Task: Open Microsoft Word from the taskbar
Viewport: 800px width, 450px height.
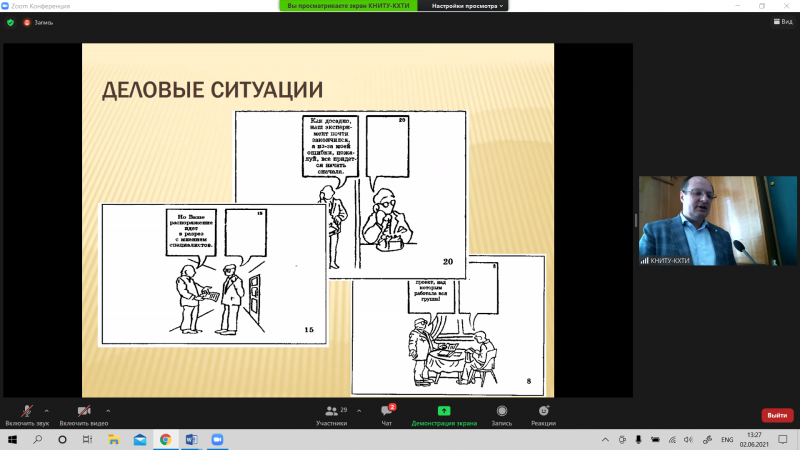Action: click(191, 439)
